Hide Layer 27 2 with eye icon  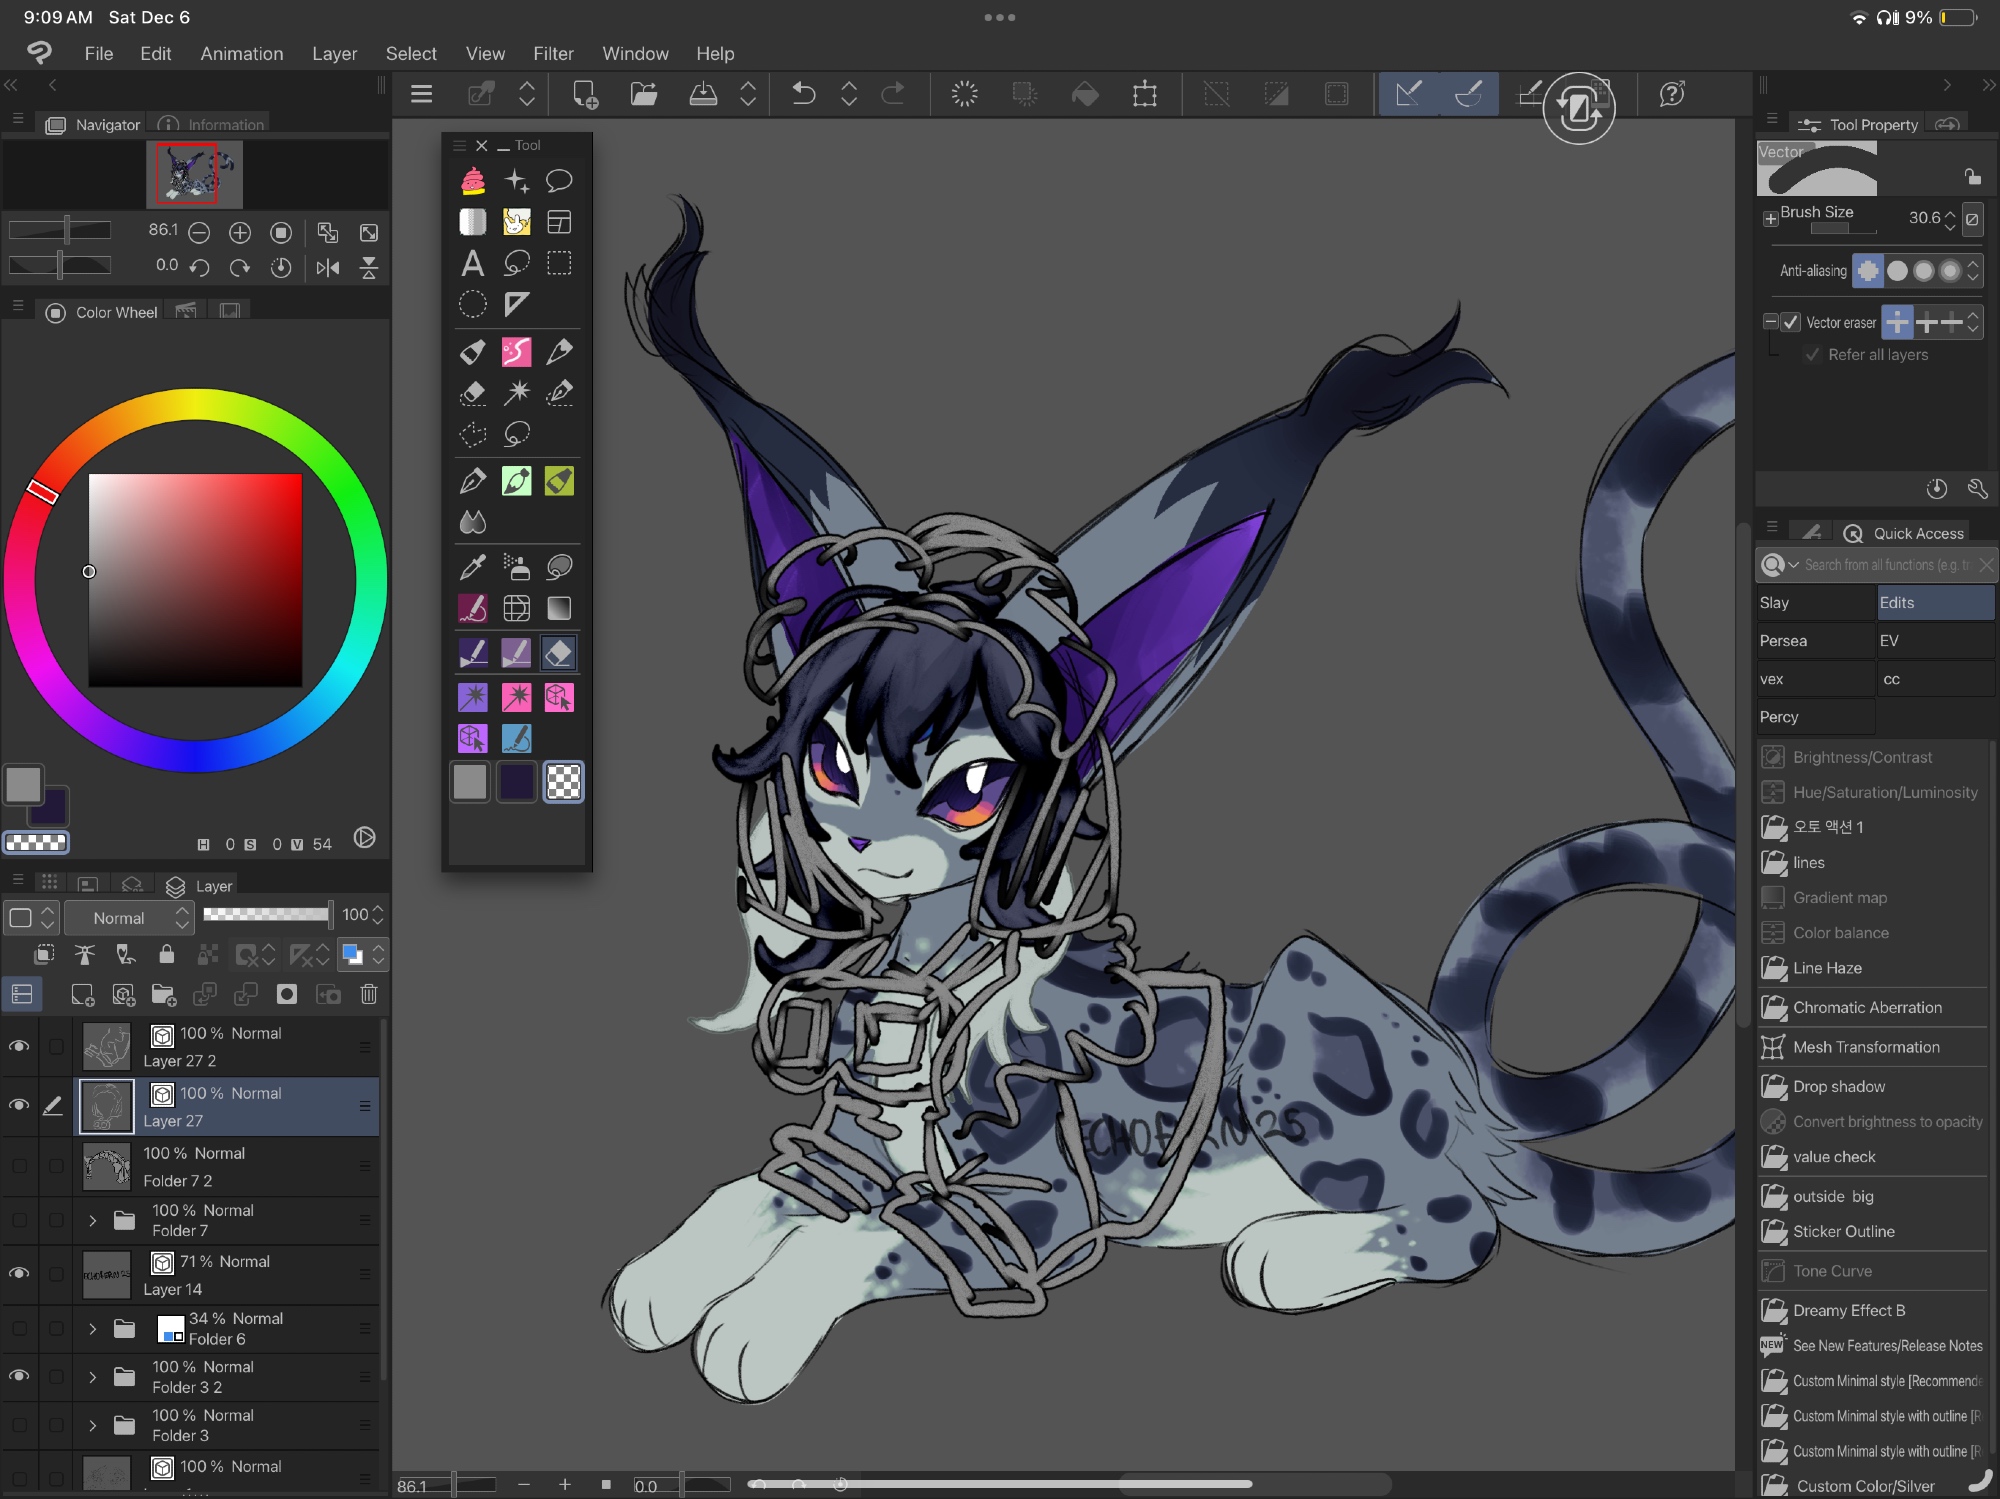(x=19, y=1046)
